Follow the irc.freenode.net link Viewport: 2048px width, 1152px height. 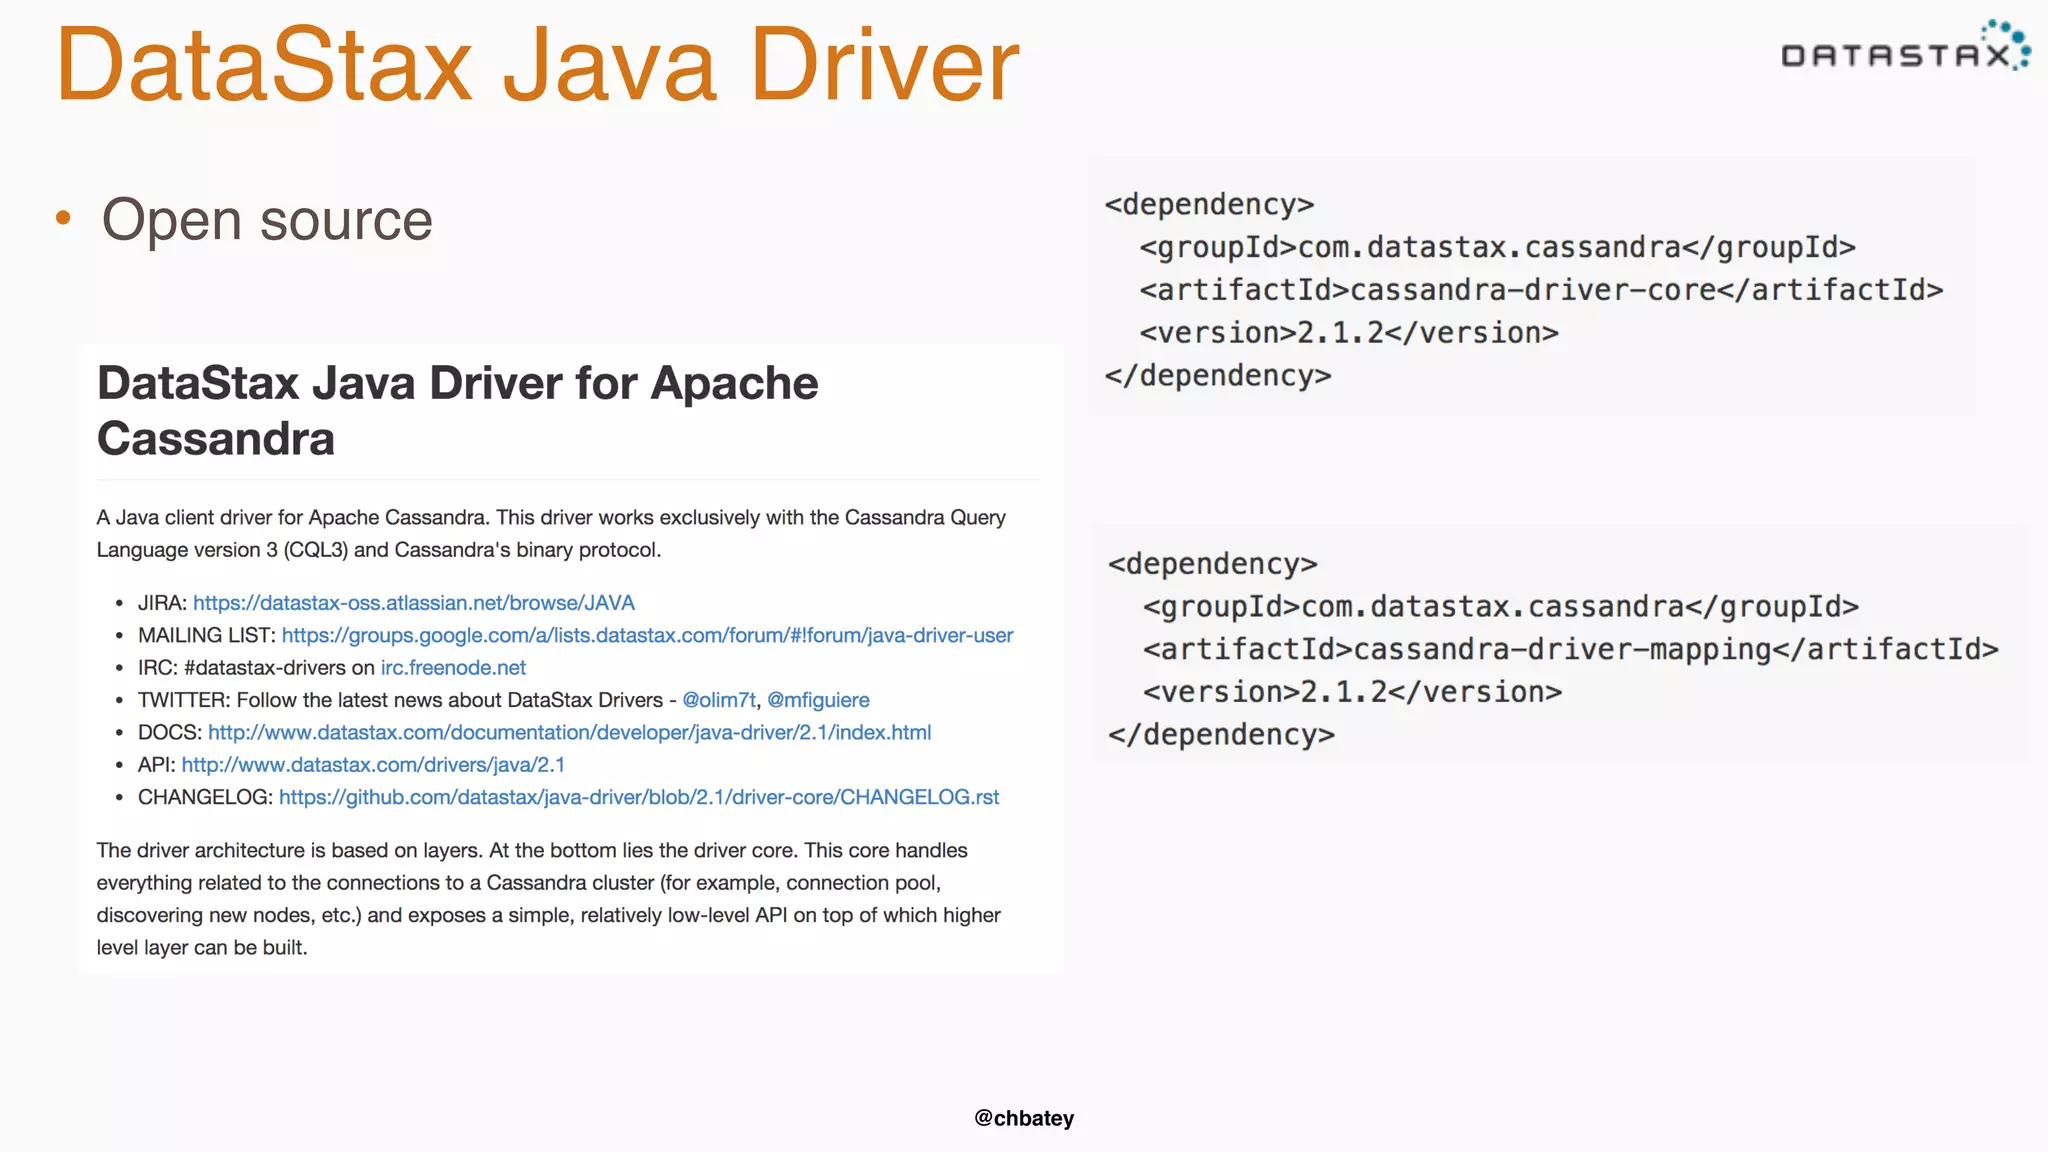pyautogui.click(x=453, y=667)
